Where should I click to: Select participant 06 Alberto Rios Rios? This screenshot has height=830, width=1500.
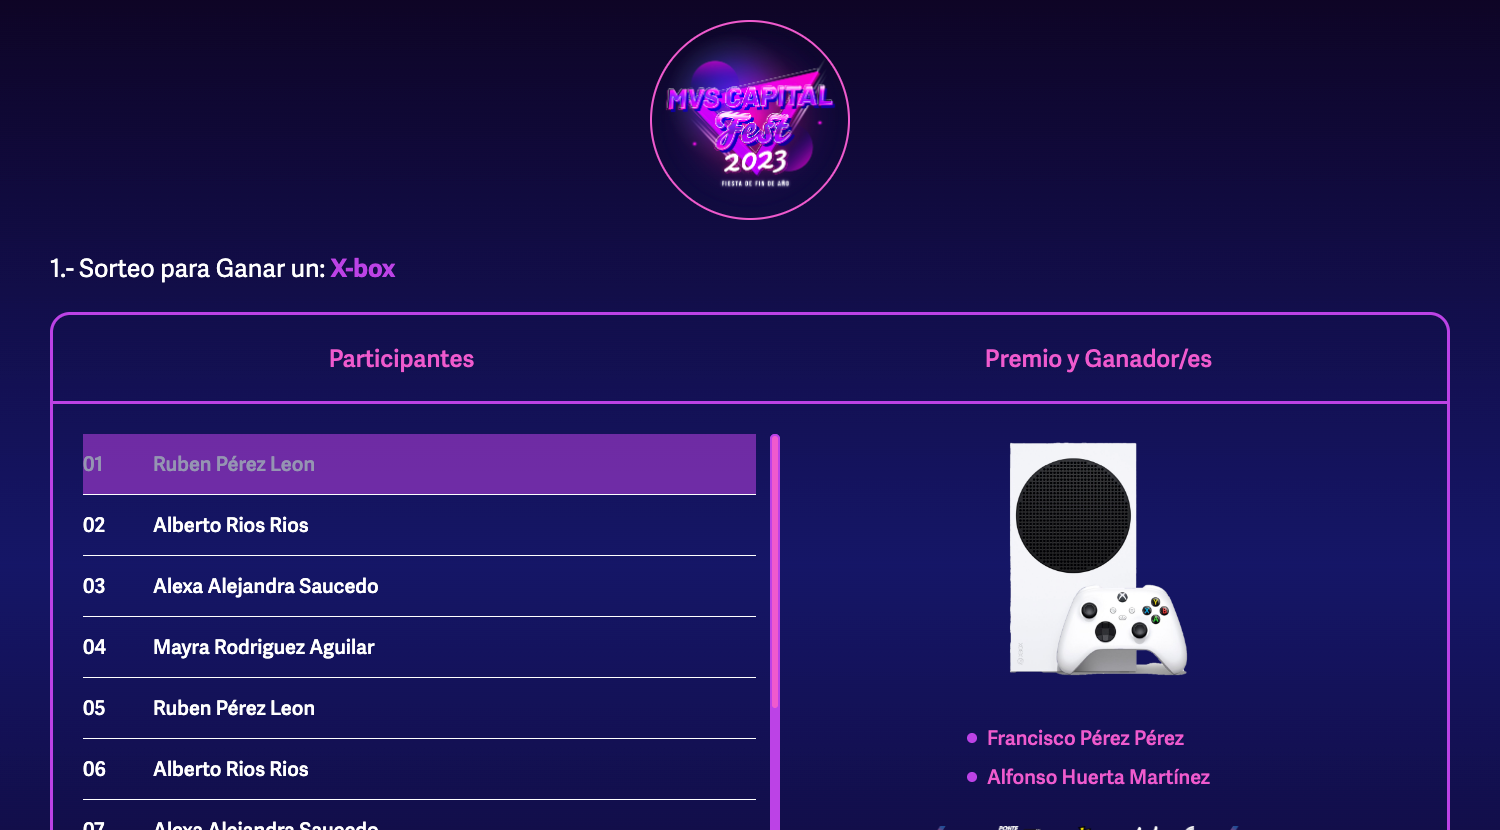point(419,769)
